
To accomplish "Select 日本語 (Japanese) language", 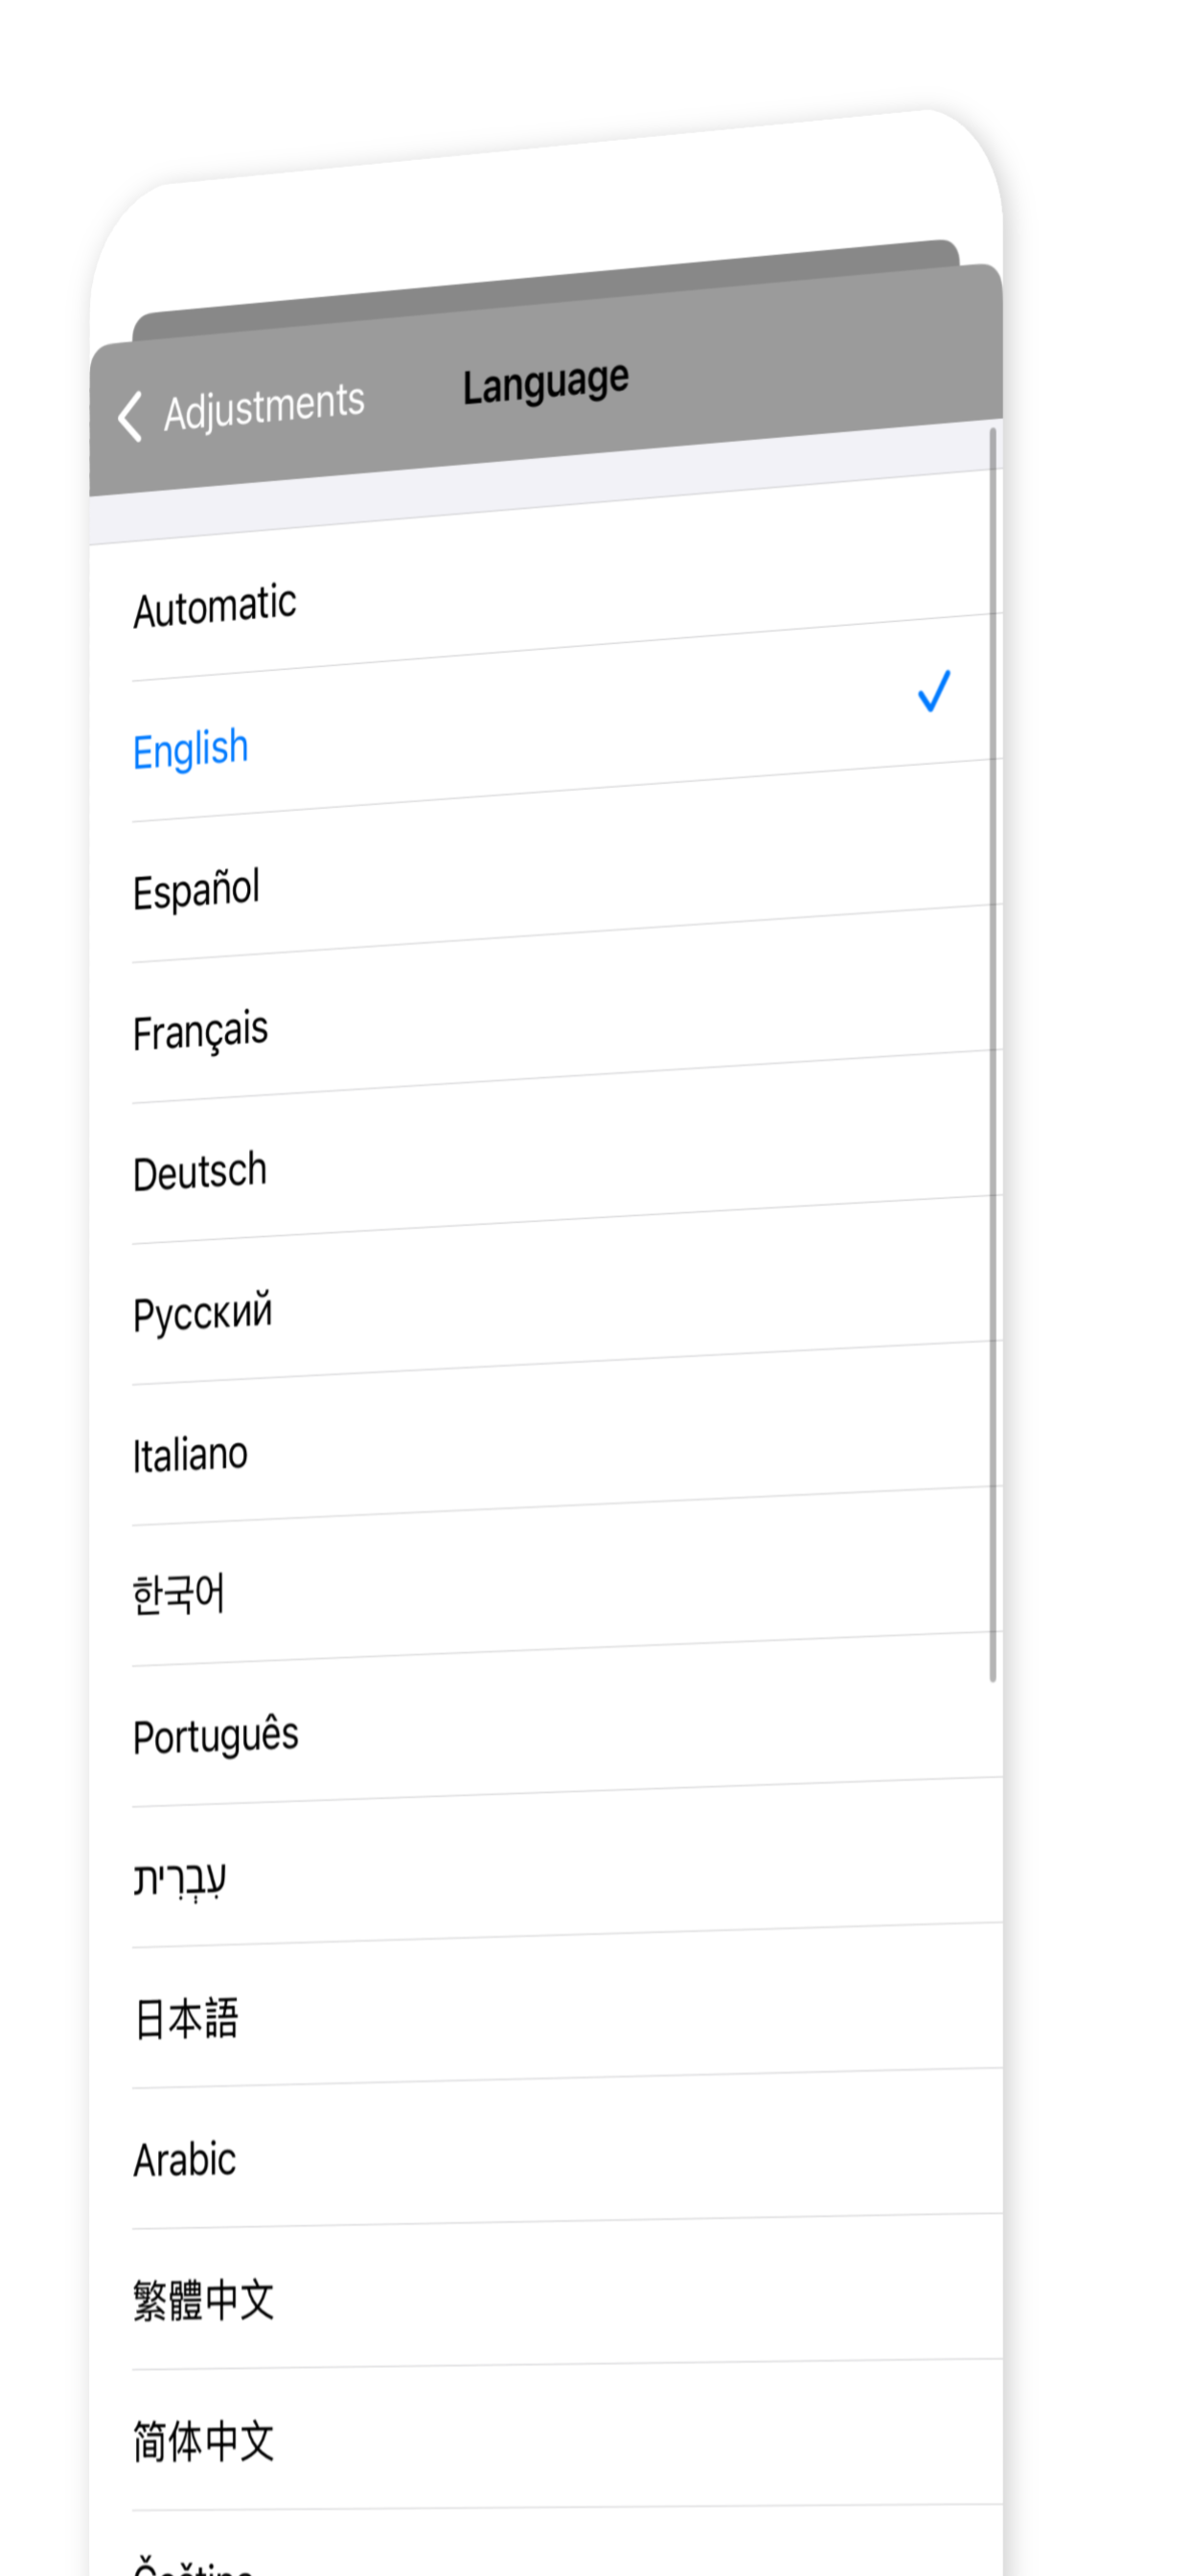I will 186,2018.
